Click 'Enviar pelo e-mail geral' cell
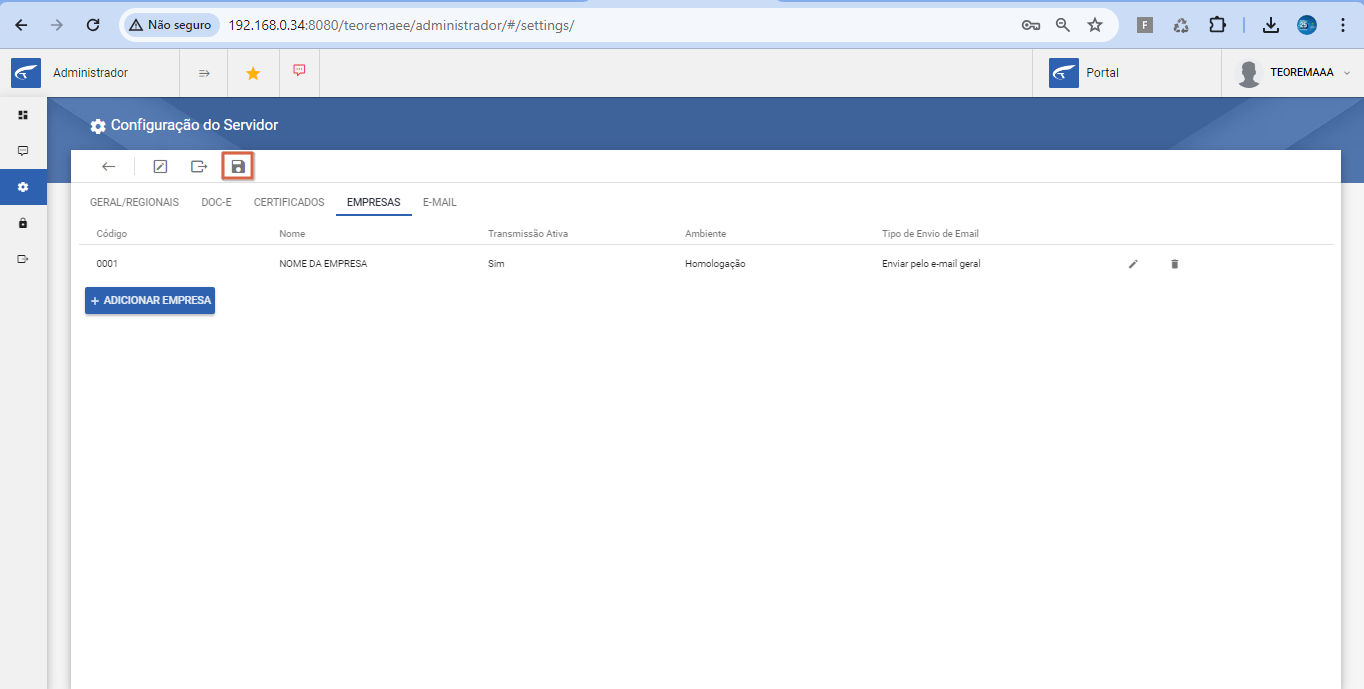 pos(931,264)
